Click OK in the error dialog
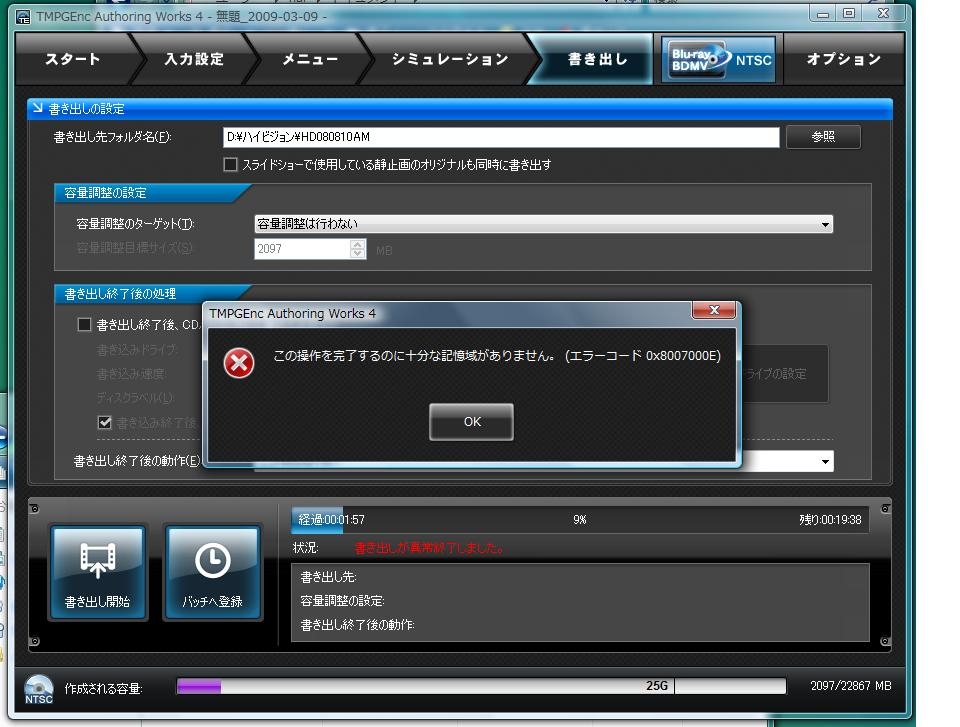 471,421
